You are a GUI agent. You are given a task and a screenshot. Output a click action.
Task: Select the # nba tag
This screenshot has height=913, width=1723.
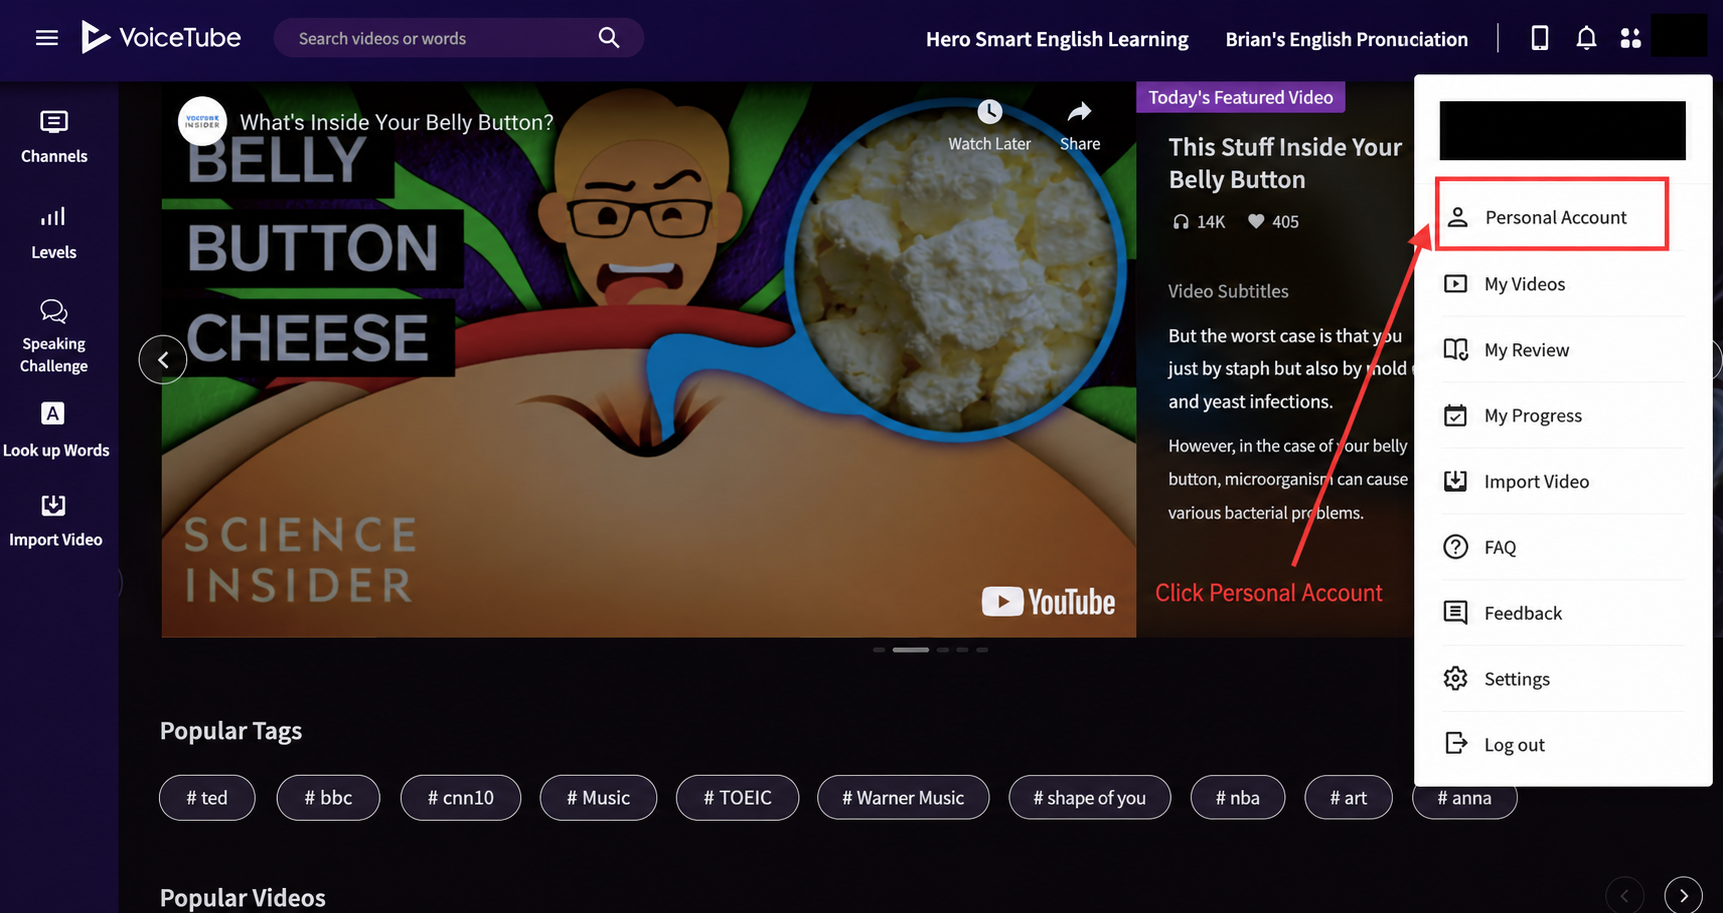(1238, 798)
